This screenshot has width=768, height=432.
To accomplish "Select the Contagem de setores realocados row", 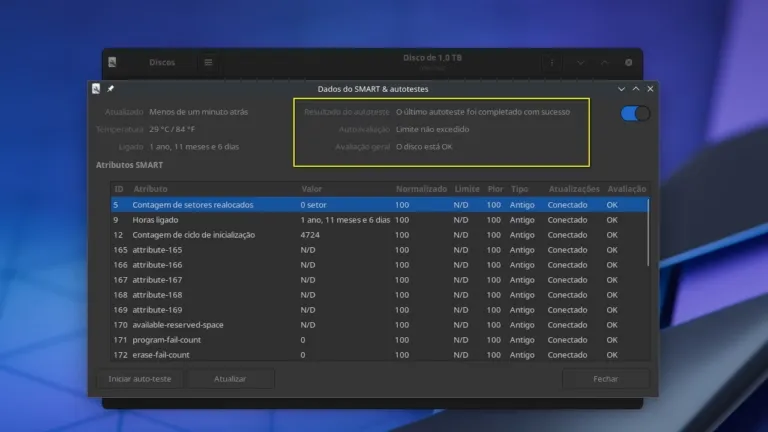I will (379, 205).
